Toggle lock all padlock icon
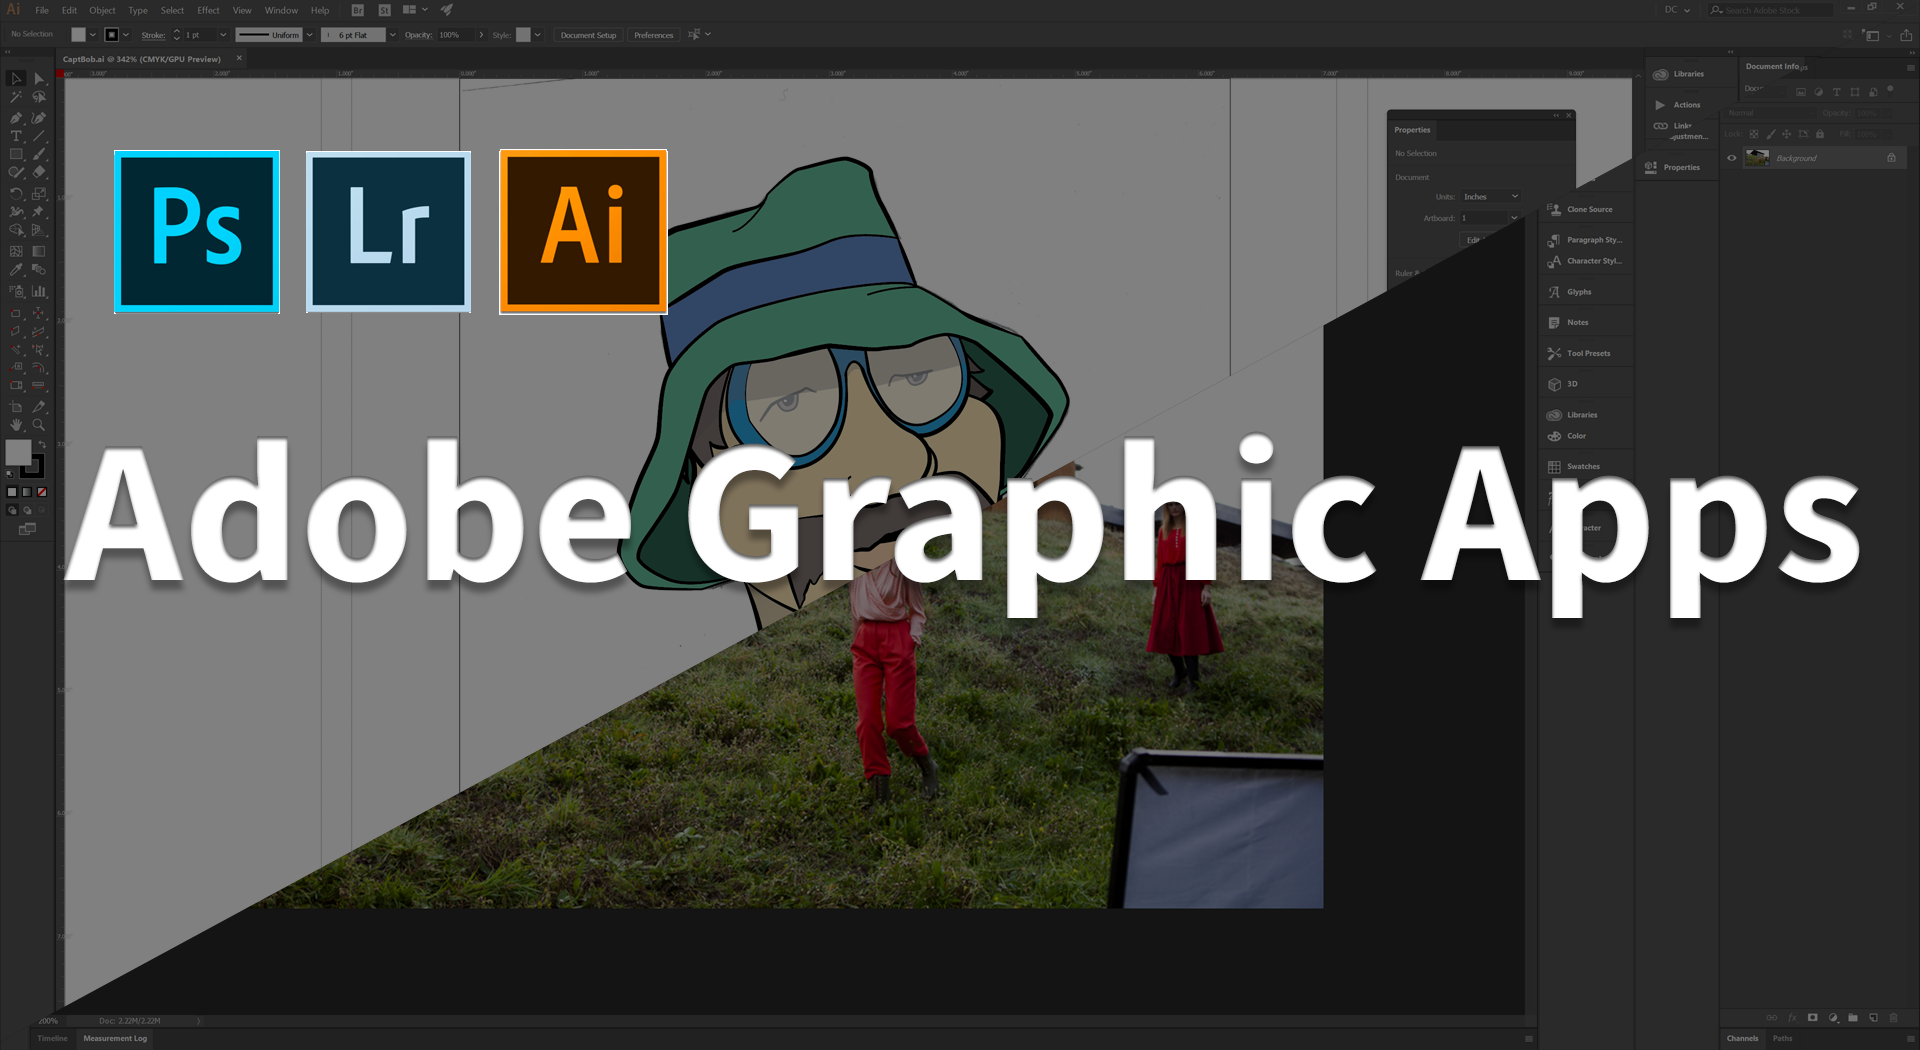 tap(1820, 134)
